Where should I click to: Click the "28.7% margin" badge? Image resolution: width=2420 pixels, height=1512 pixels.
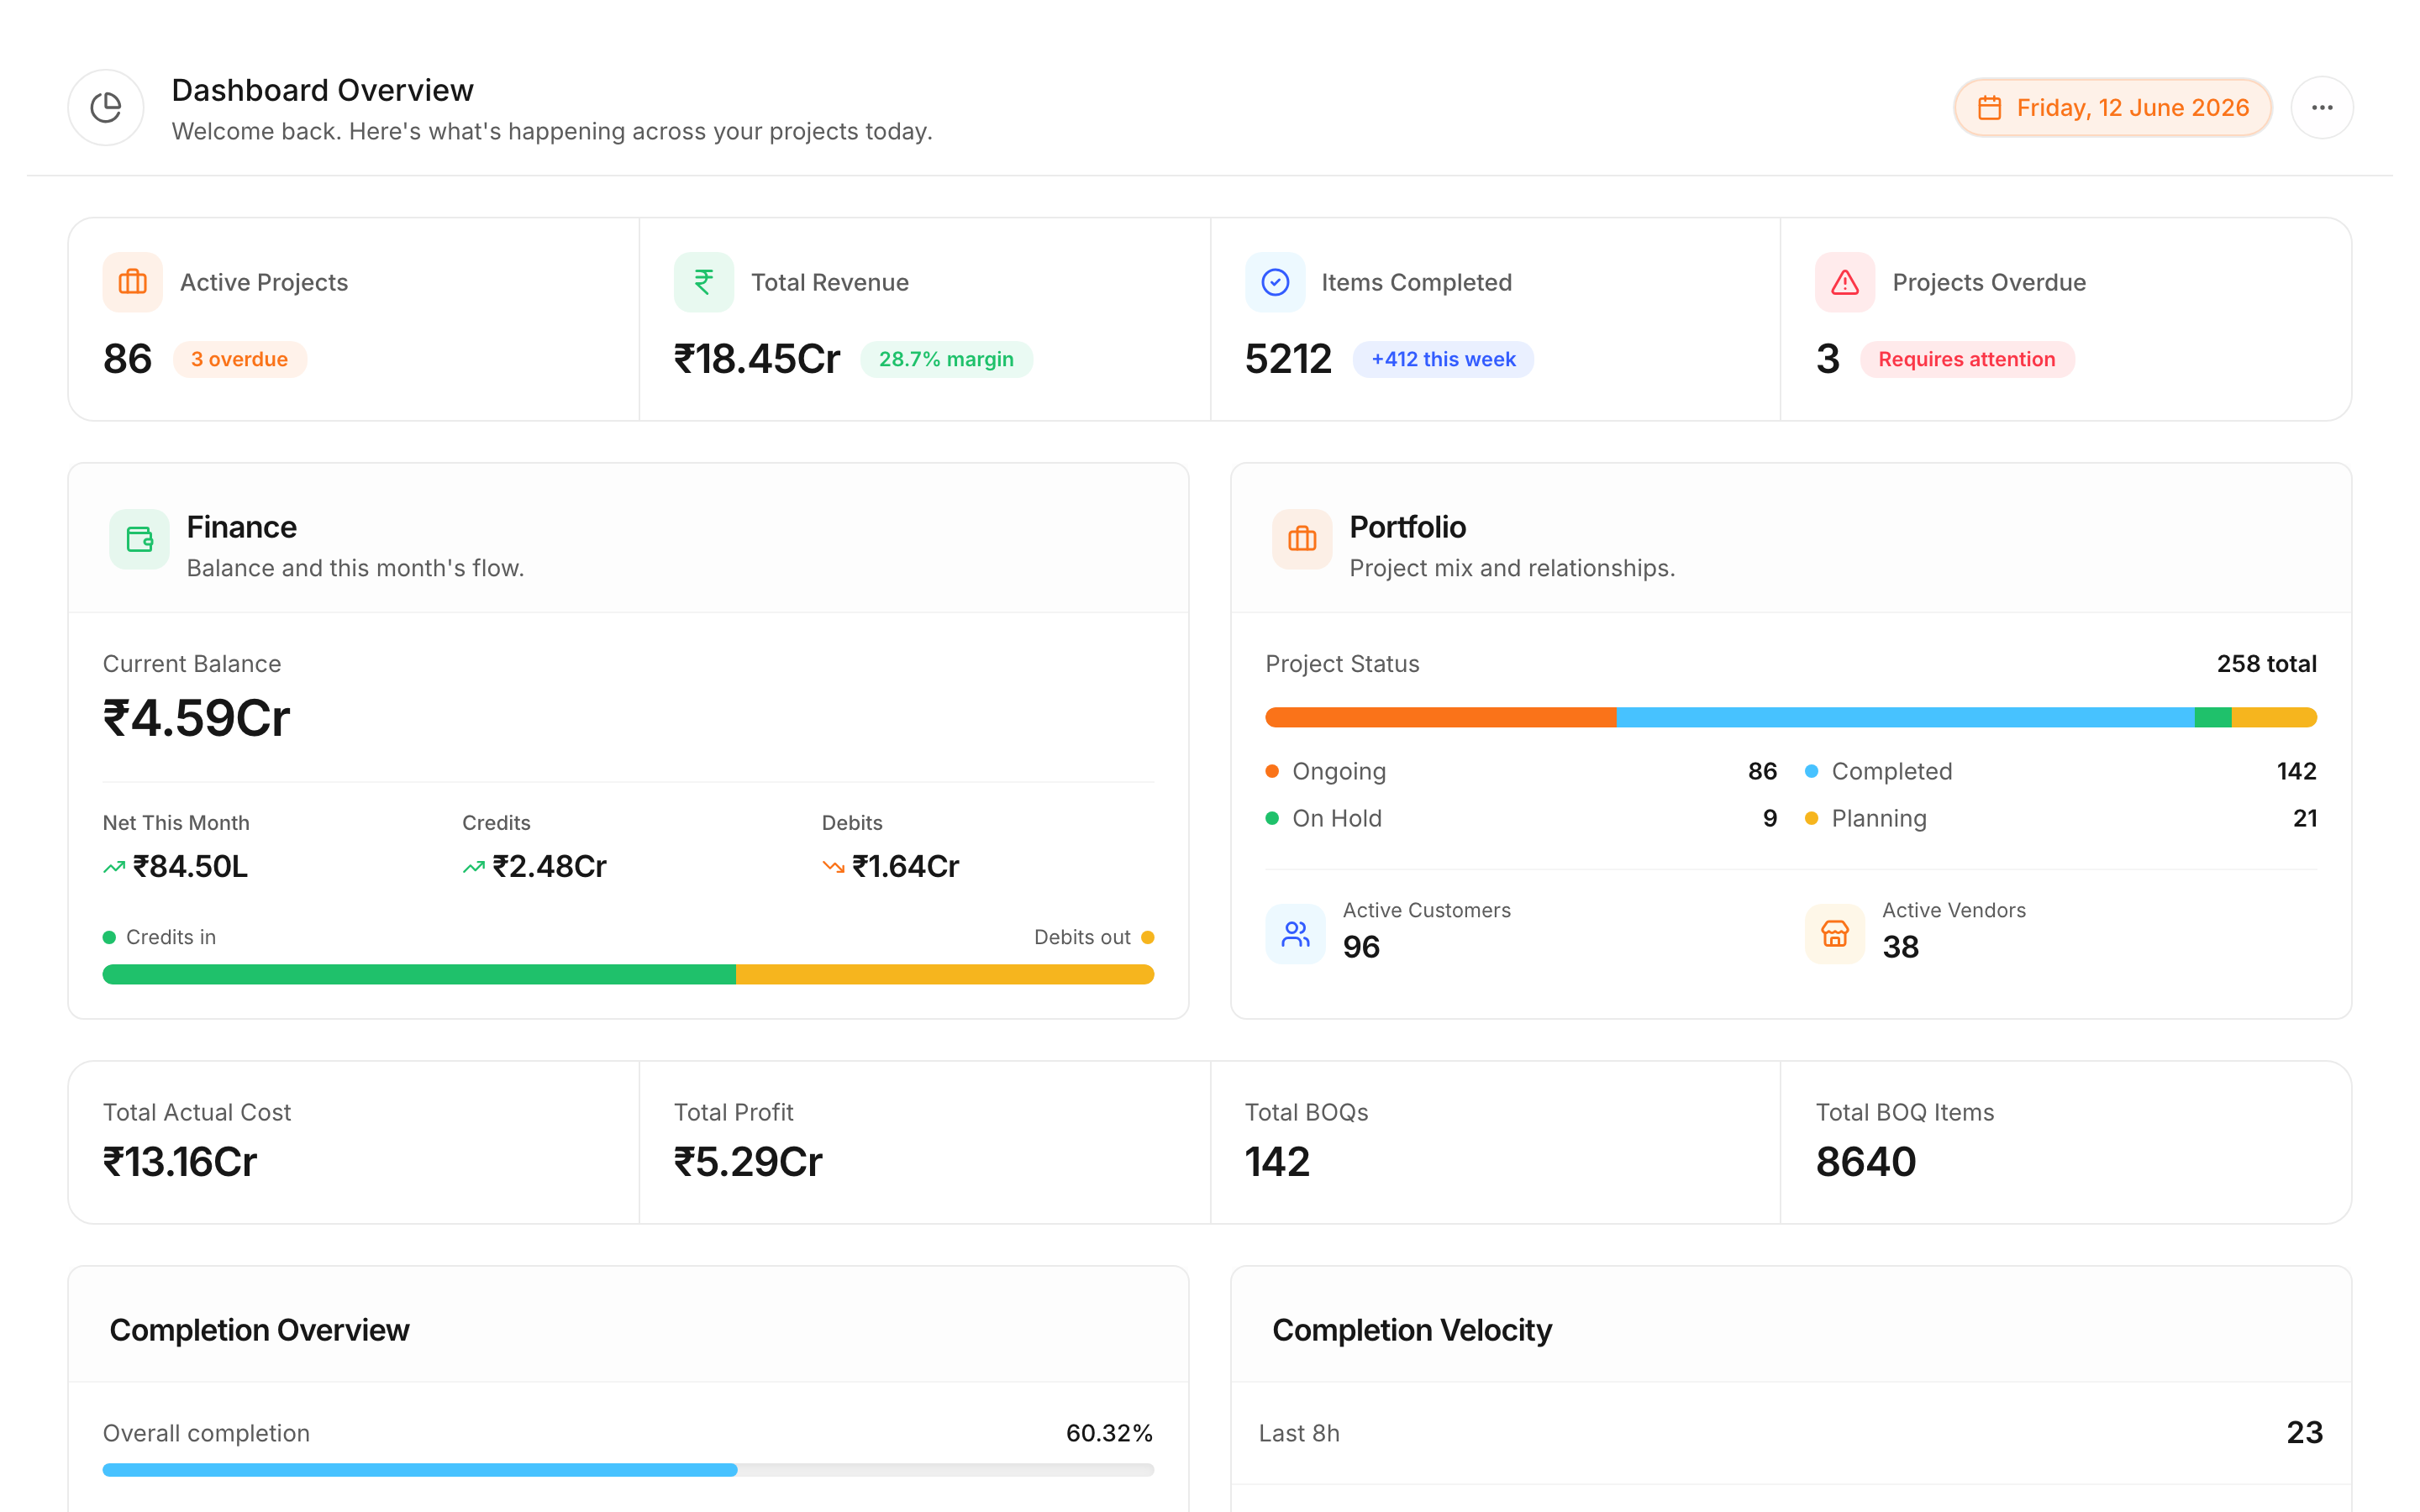pyautogui.click(x=946, y=359)
